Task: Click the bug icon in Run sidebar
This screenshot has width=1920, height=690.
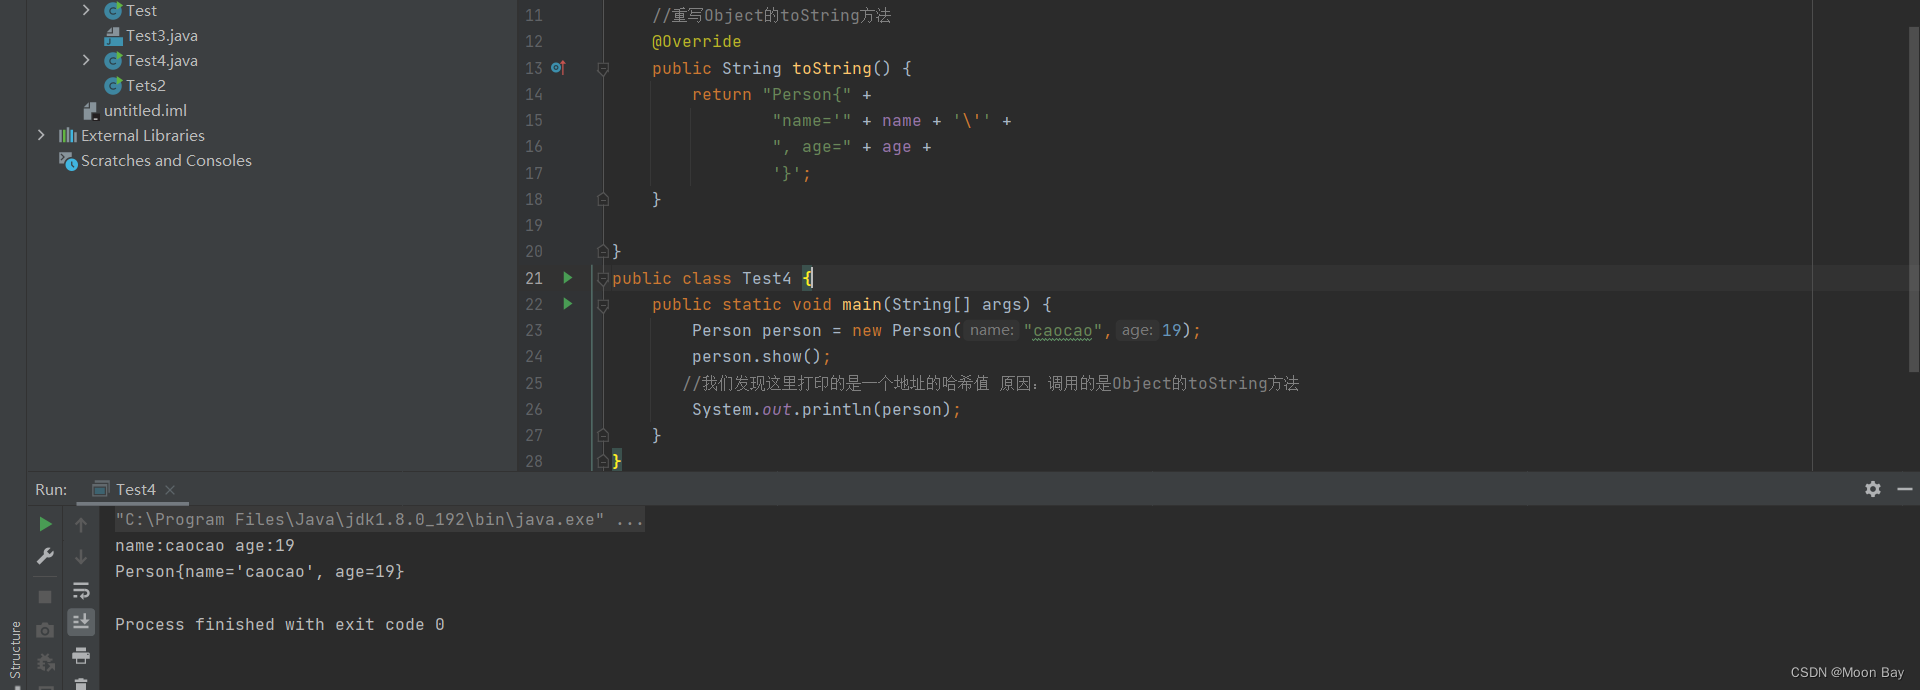Action: point(45,662)
